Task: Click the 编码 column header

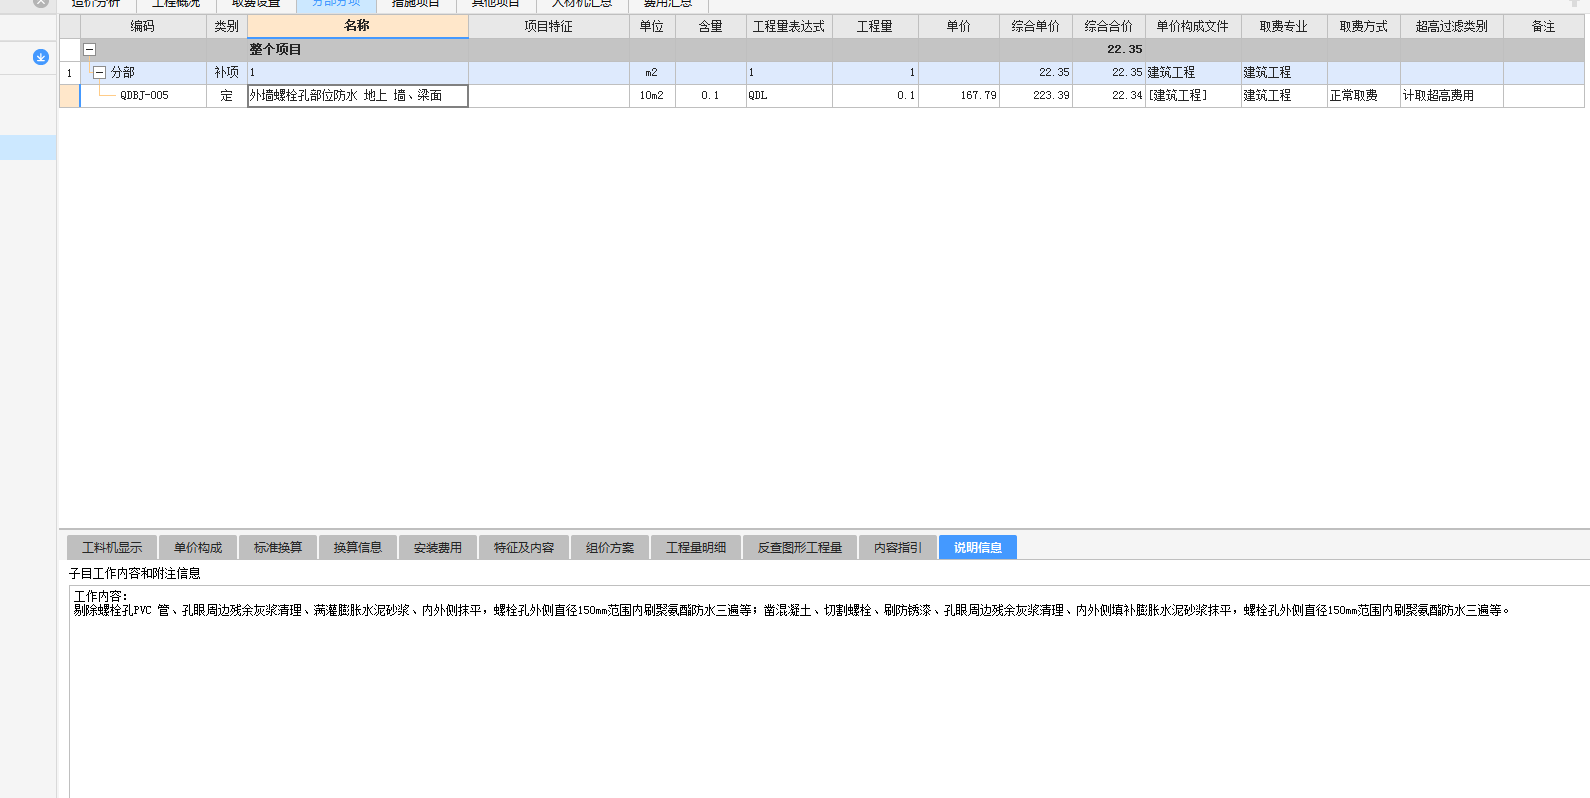Action: point(143,26)
